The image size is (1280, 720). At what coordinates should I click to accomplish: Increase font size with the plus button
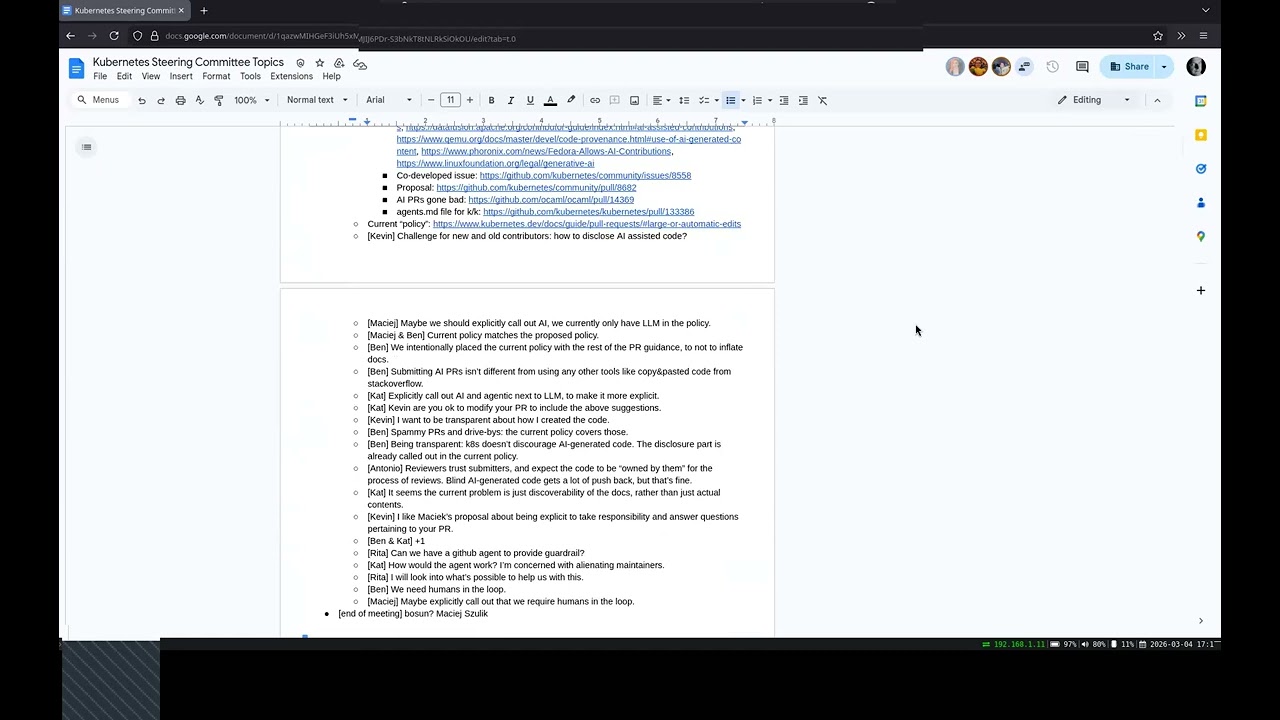(470, 100)
